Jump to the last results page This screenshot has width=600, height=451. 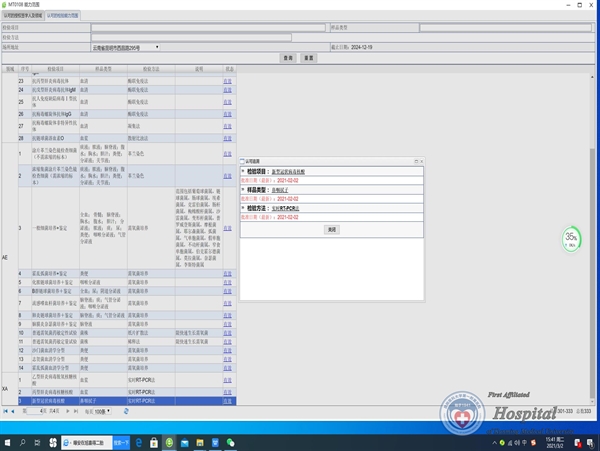pyautogui.click(x=76, y=411)
